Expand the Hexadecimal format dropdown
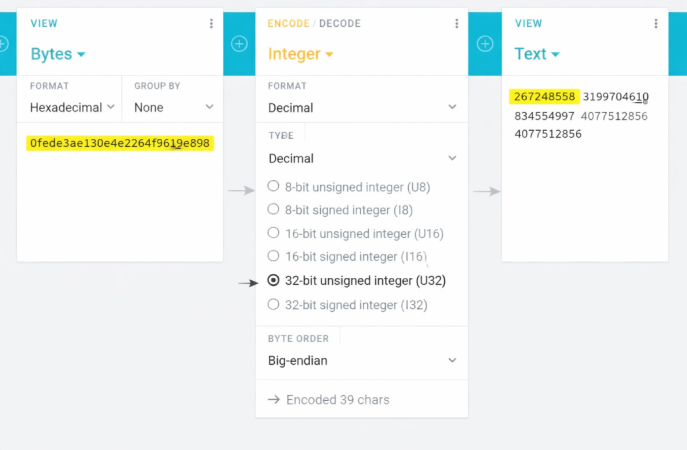The image size is (687, 450). [x=72, y=107]
